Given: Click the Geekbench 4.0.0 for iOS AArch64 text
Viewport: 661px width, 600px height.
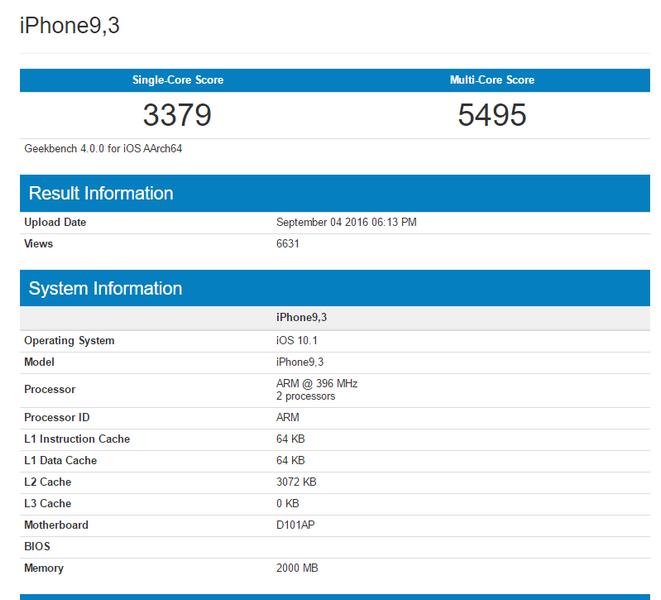Looking at the screenshot, I should [x=103, y=148].
